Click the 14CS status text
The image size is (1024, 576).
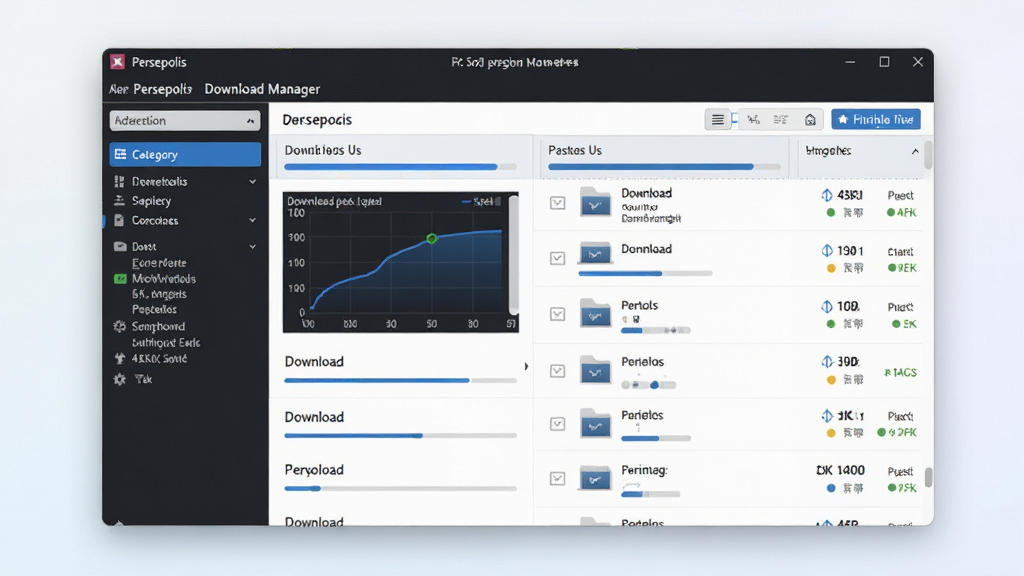(x=901, y=372)
